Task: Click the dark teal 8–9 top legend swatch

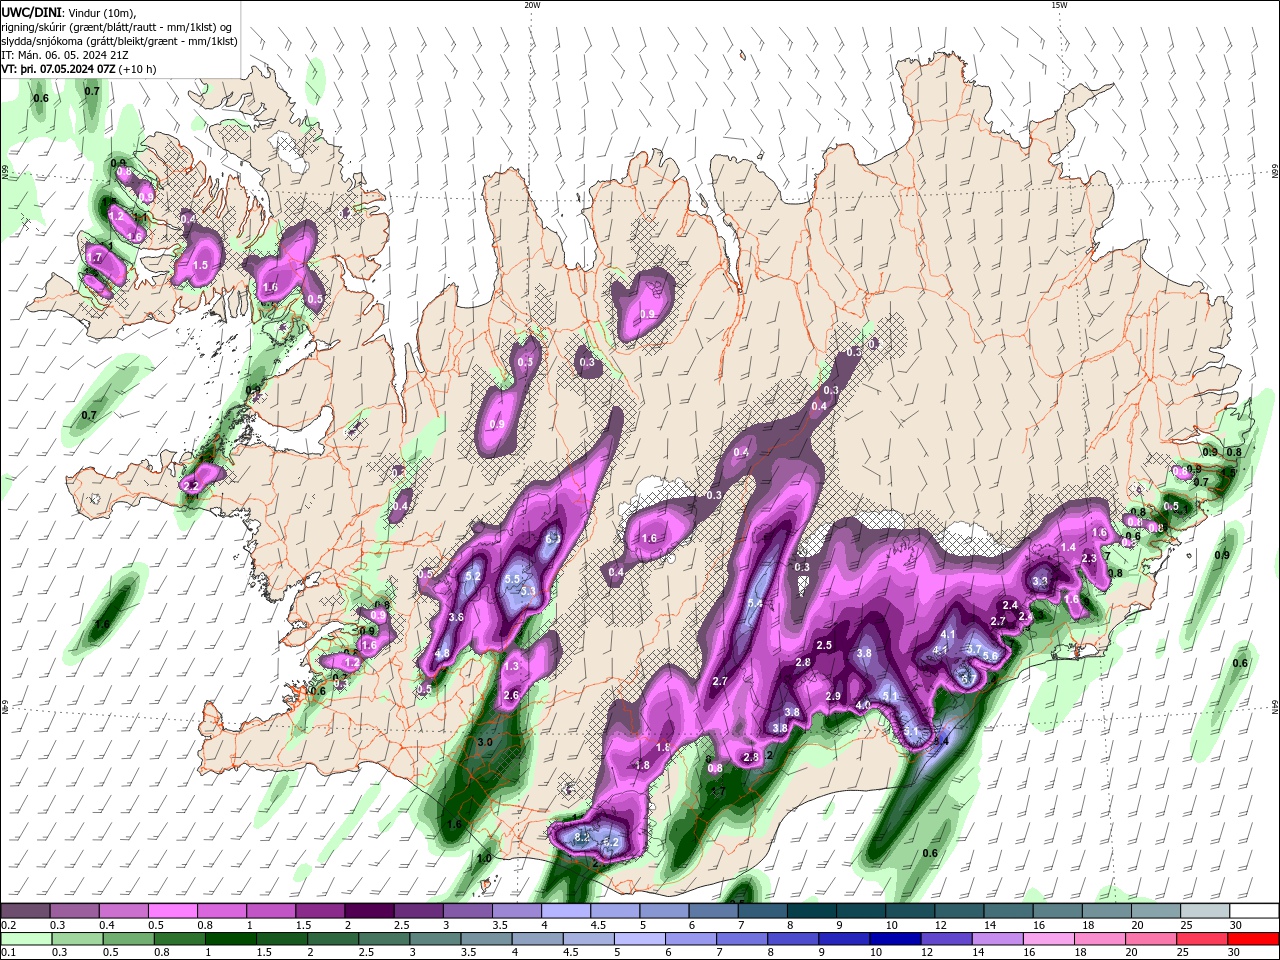Action: coord(811,911)
